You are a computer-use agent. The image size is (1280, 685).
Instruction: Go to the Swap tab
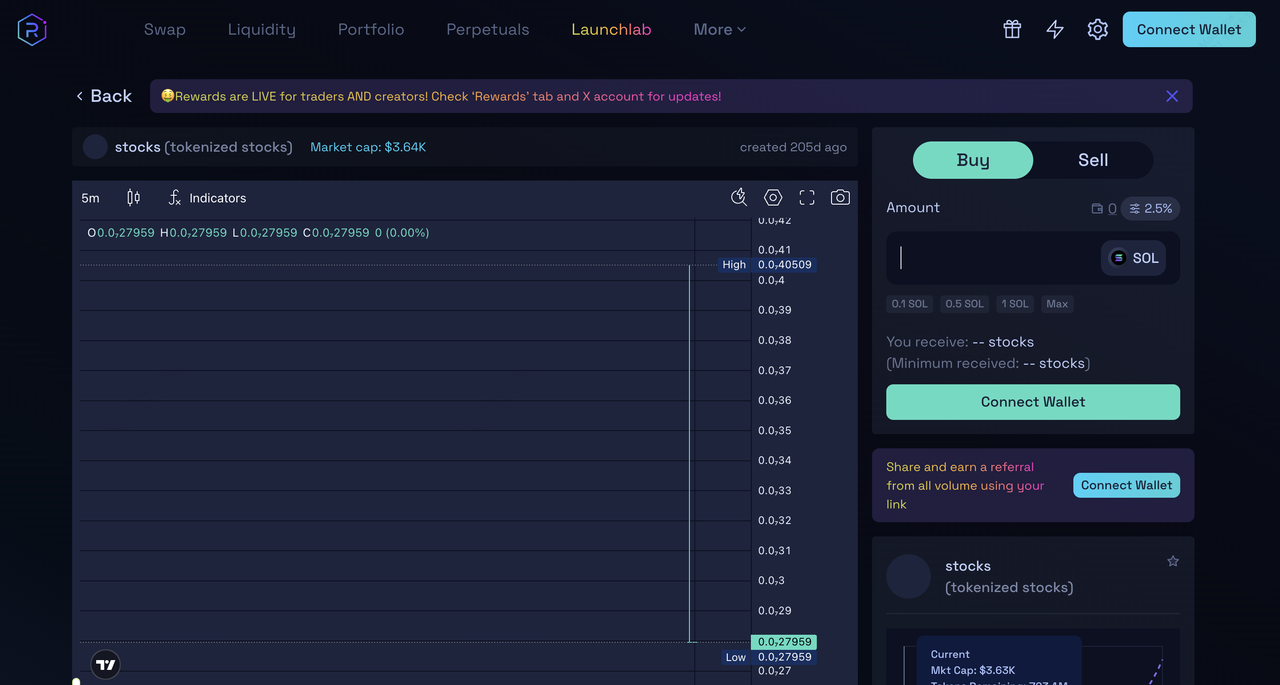point(165,30)
